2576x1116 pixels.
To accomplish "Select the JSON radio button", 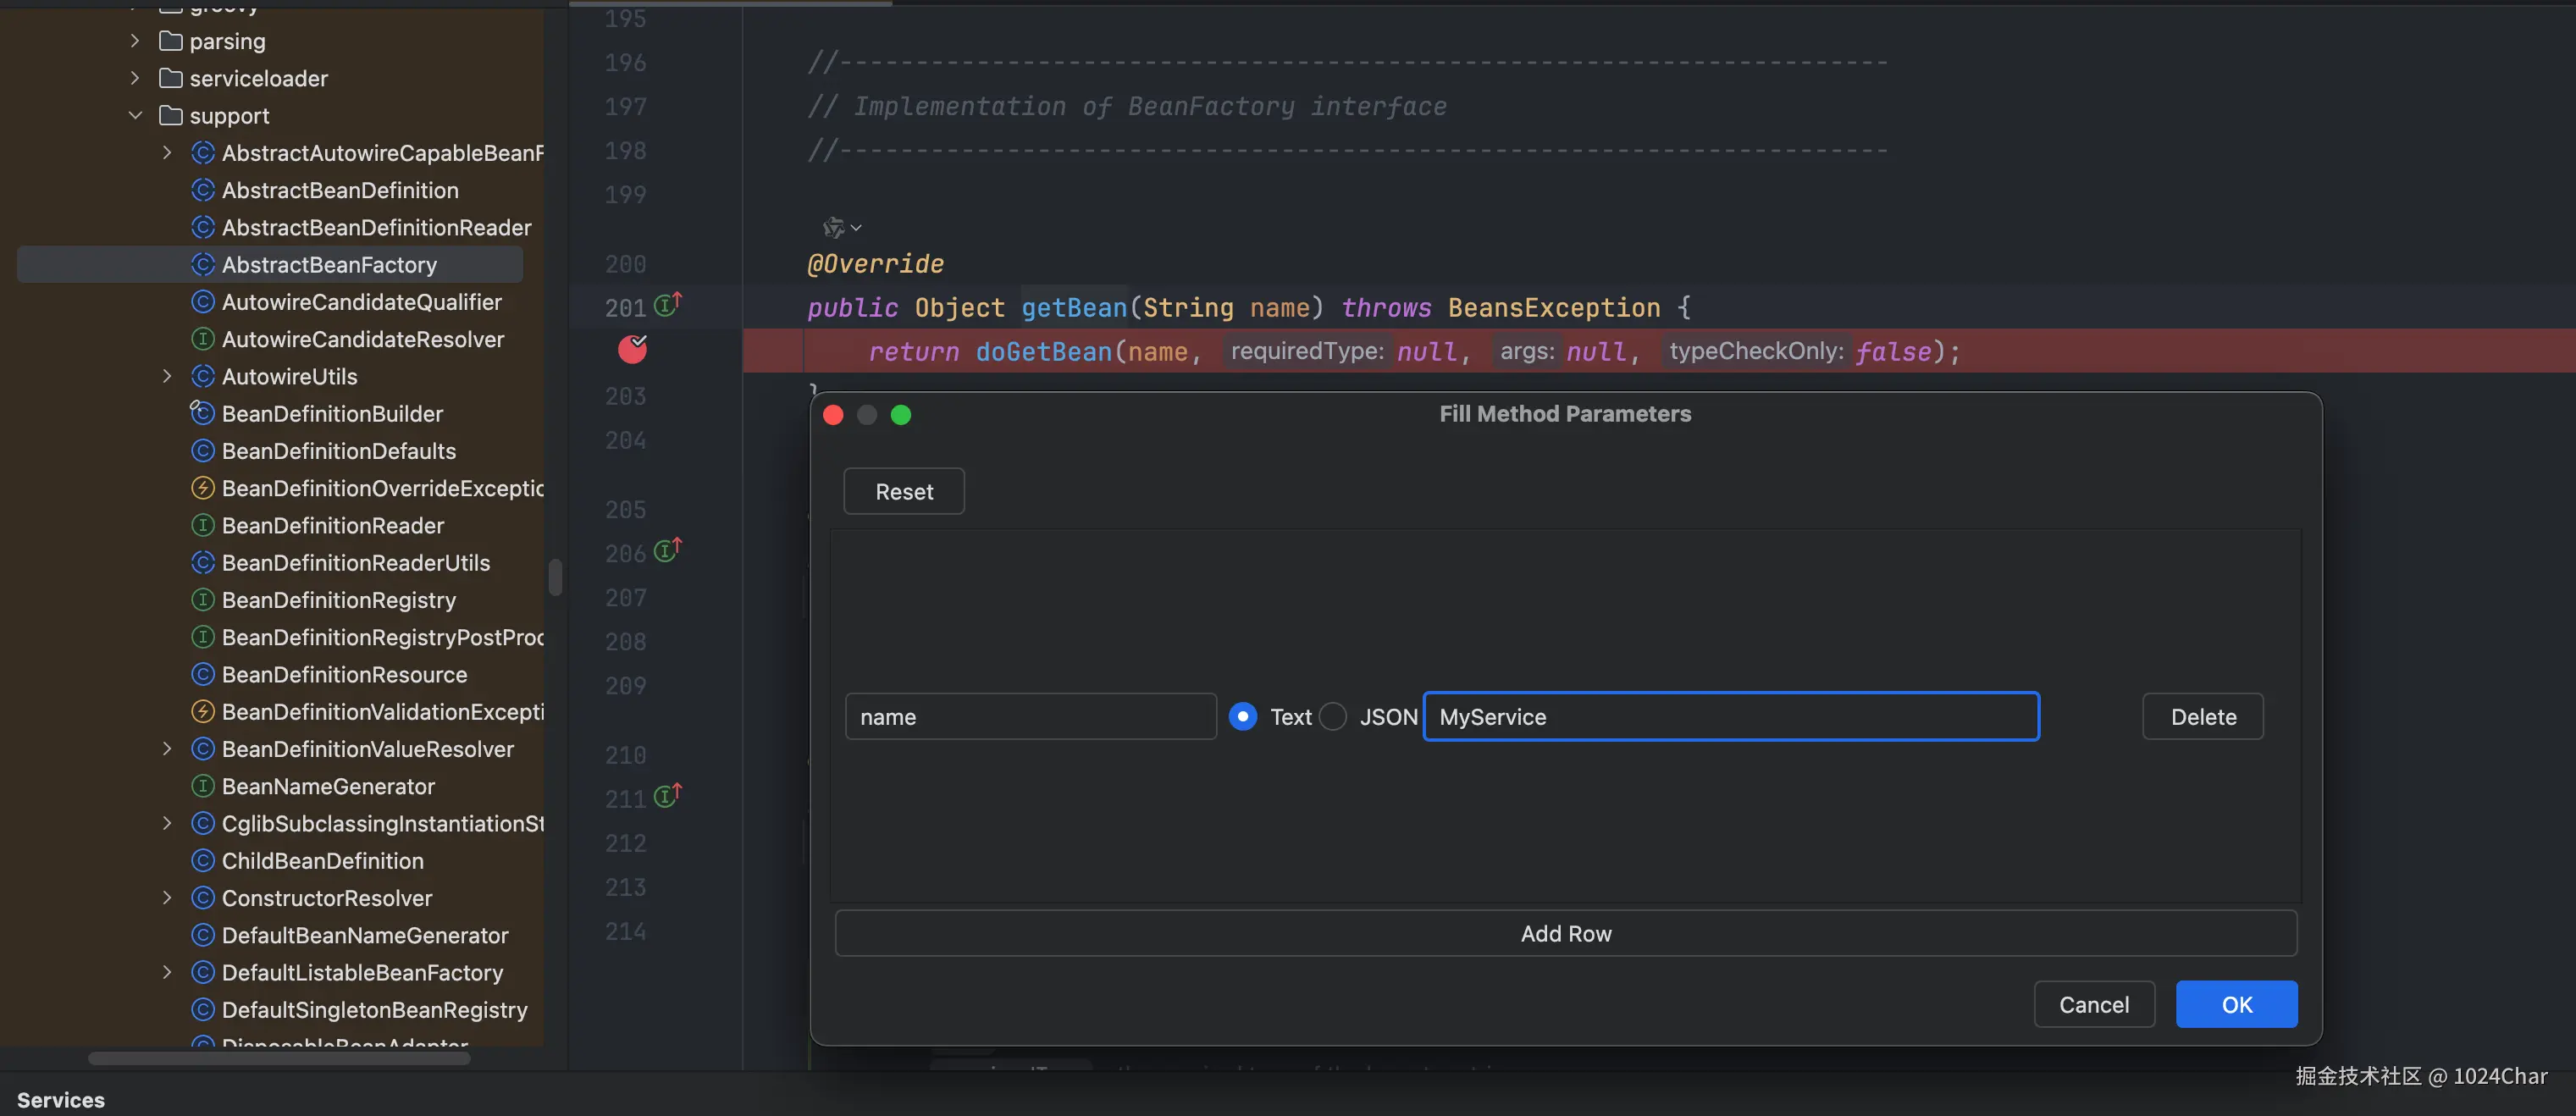I will [1333, 717].
